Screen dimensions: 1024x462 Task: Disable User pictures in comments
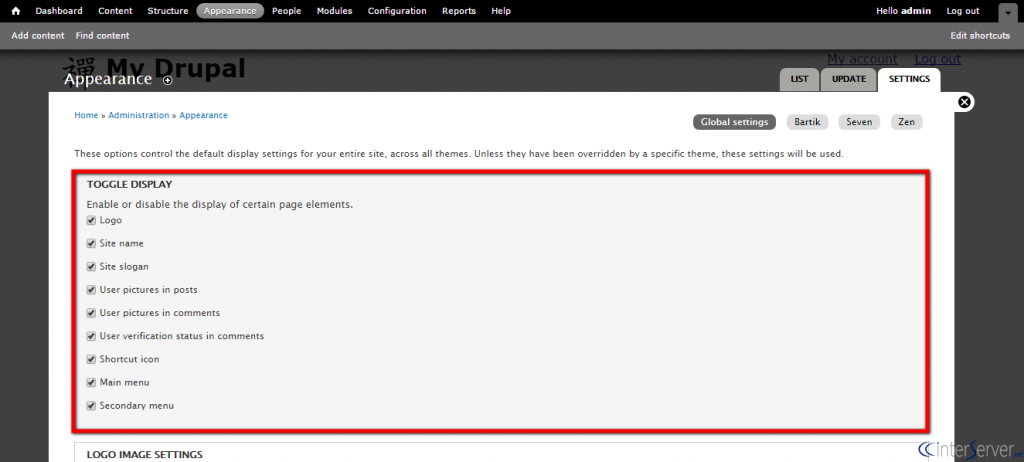91,314
